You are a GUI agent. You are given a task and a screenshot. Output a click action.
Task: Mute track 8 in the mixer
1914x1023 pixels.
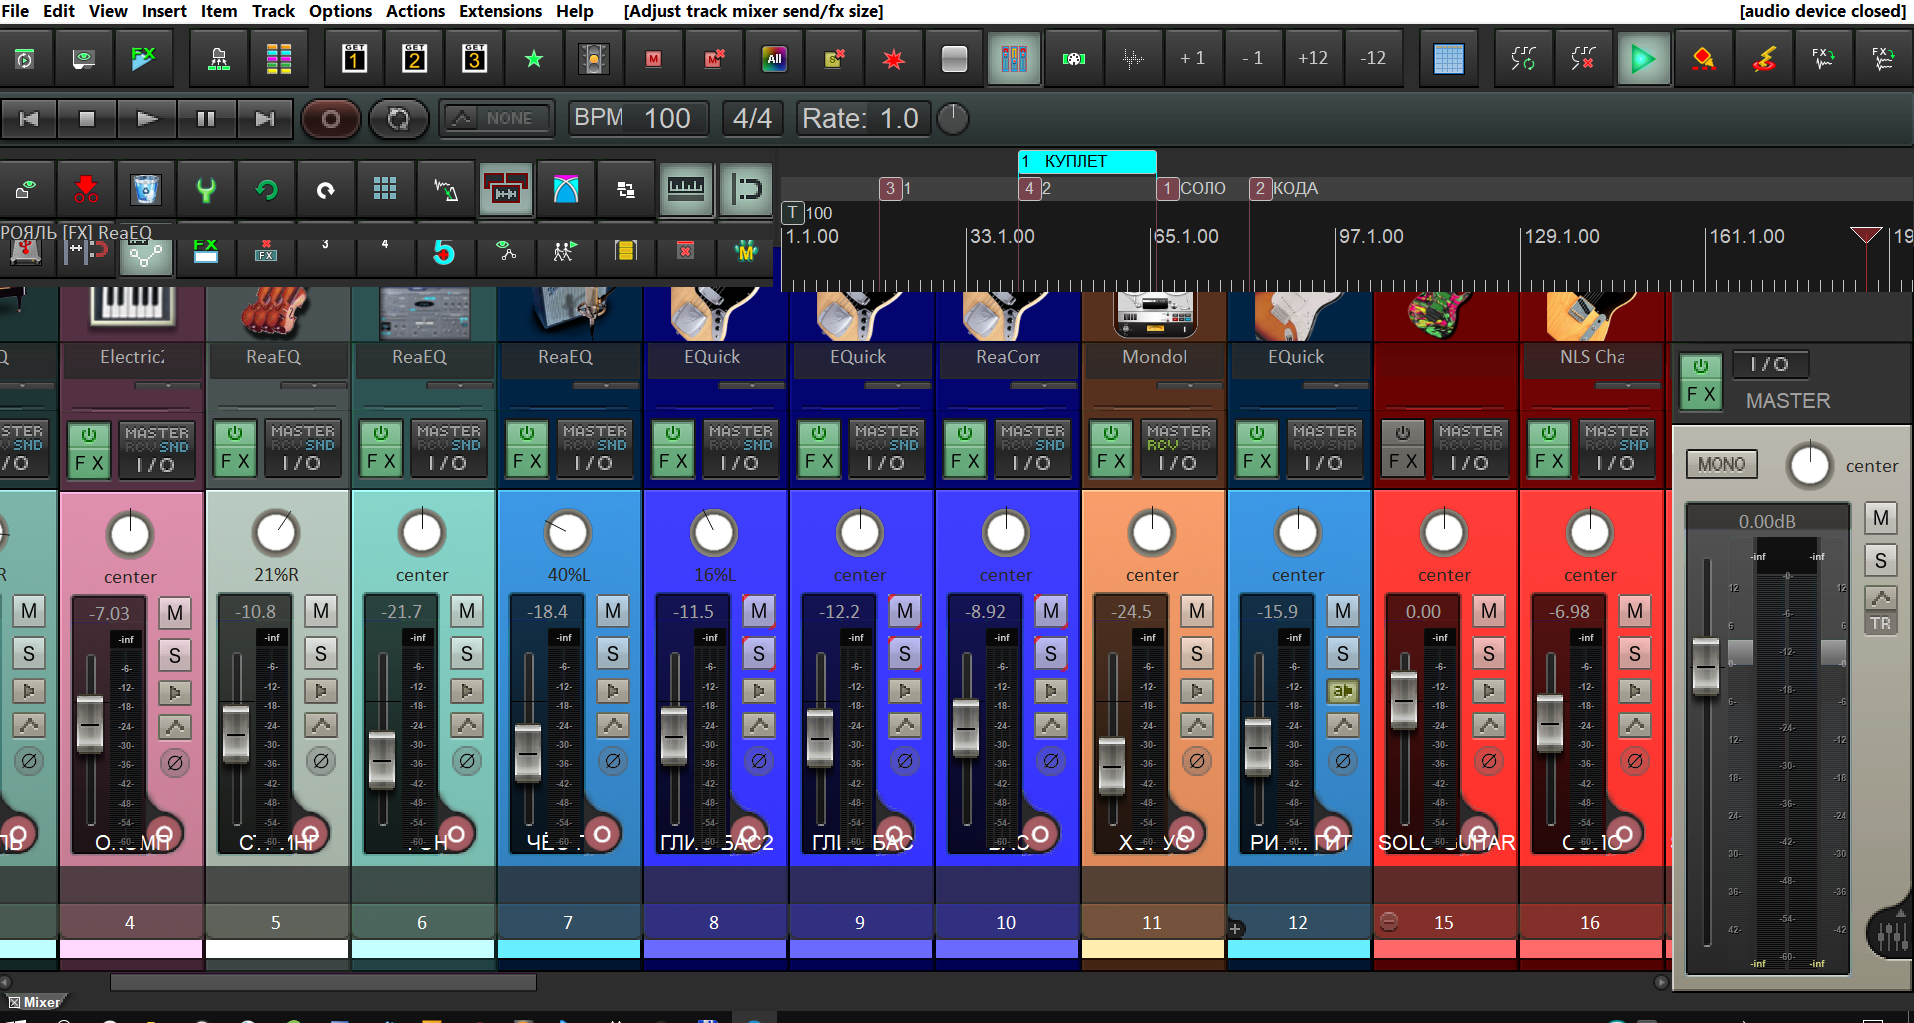pos(759,611)
